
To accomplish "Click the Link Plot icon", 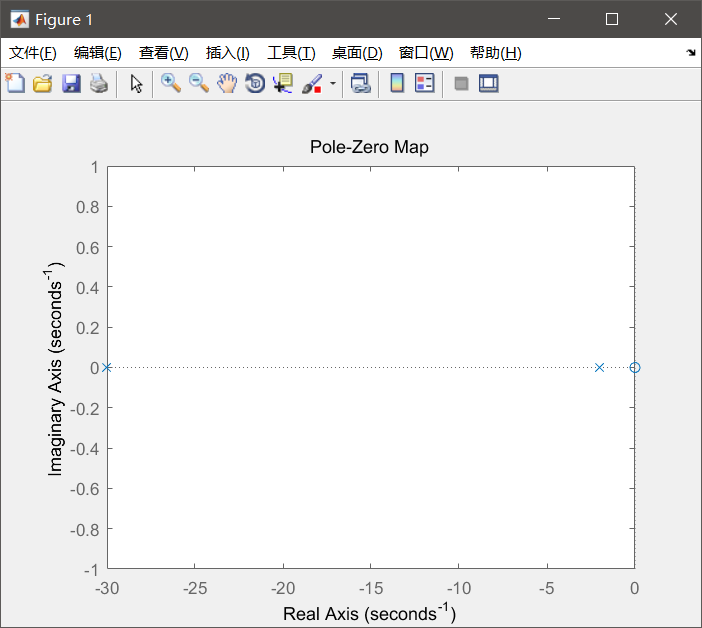I will (x=361, y=84).
